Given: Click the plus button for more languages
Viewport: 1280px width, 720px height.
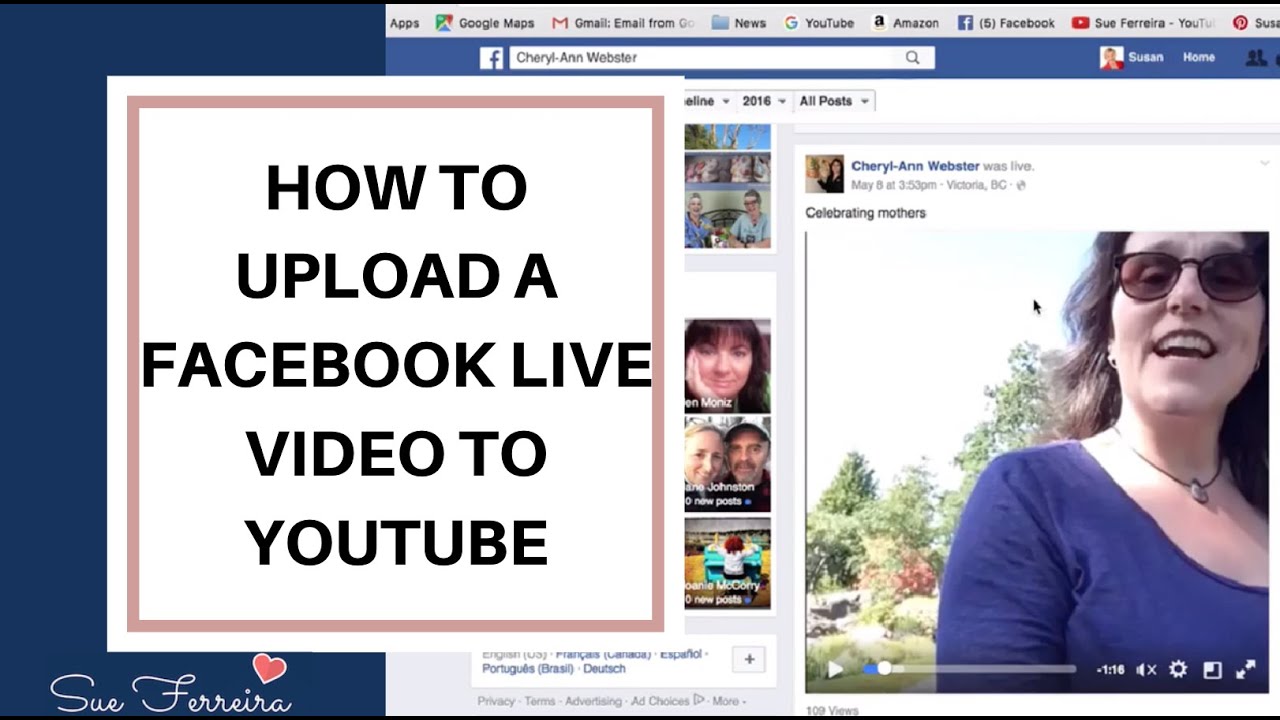Looking at the screenshot, I should coord(749,659).
